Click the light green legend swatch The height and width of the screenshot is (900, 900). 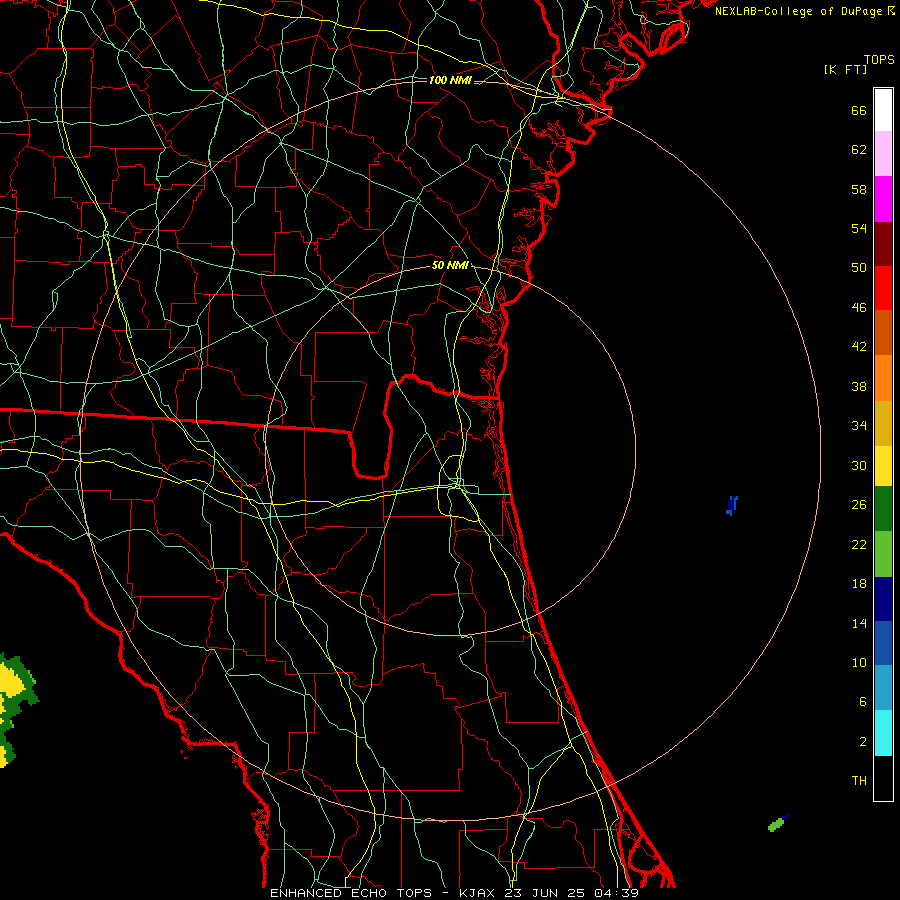(883, 554)
